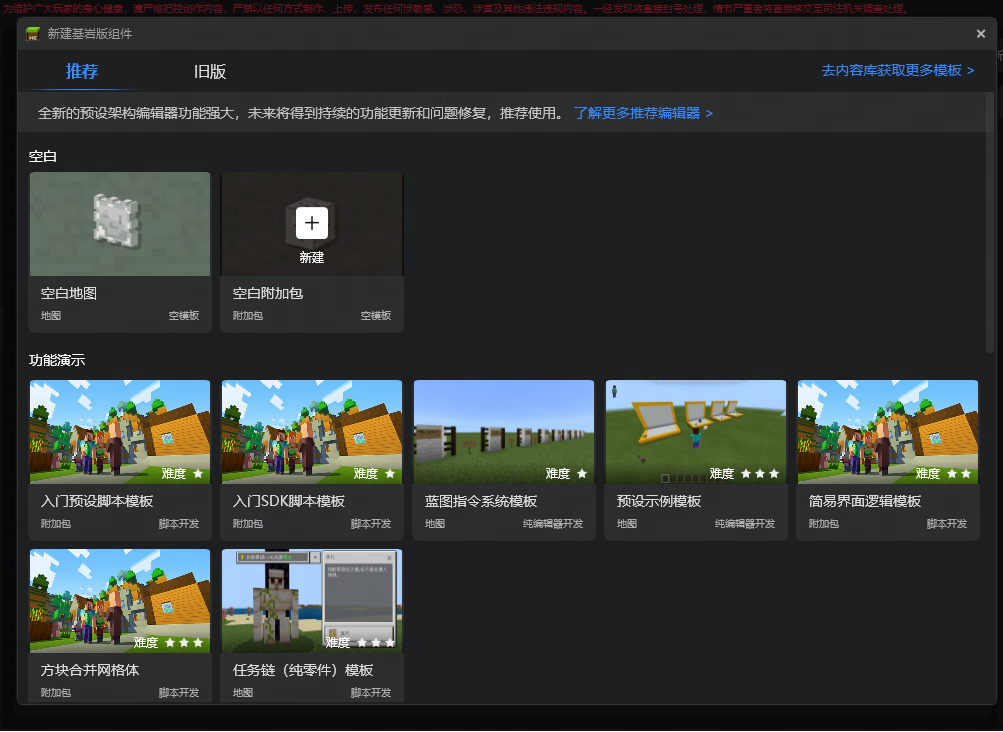The height and width of the screenshot is (732, 1003).
Task: Click 脚本开发 label under 入门预设脚本模板
Action: 179,523
